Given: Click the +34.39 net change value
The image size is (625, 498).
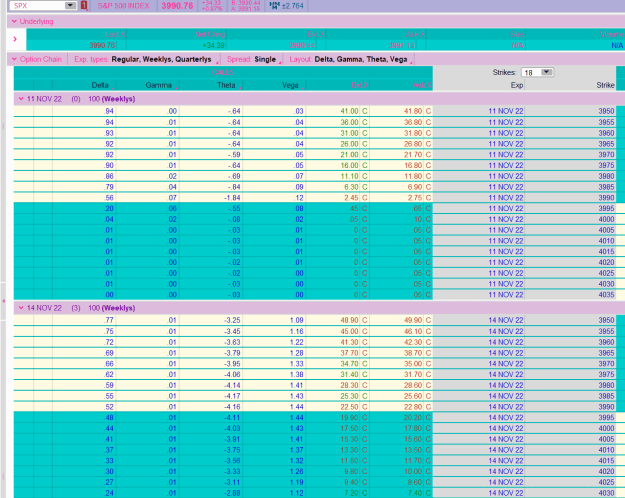Looking at the screenshot, I should pos(213,45).
